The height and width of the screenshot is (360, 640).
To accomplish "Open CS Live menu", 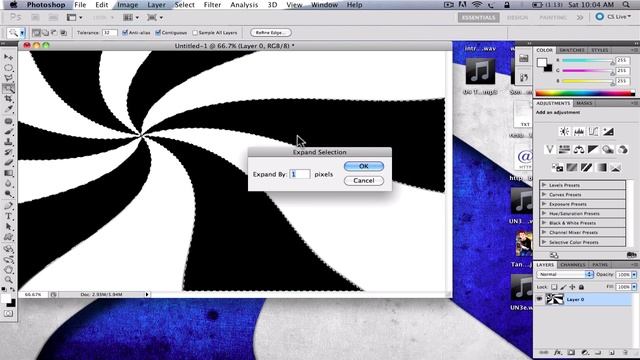I will (613, 17).
